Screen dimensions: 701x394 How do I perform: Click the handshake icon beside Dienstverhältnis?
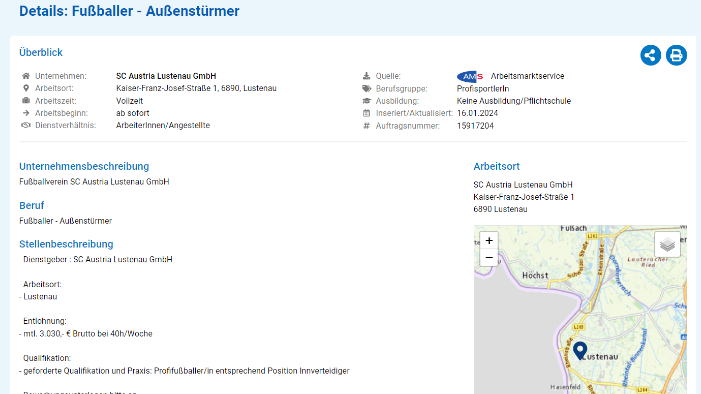(26, 125)
